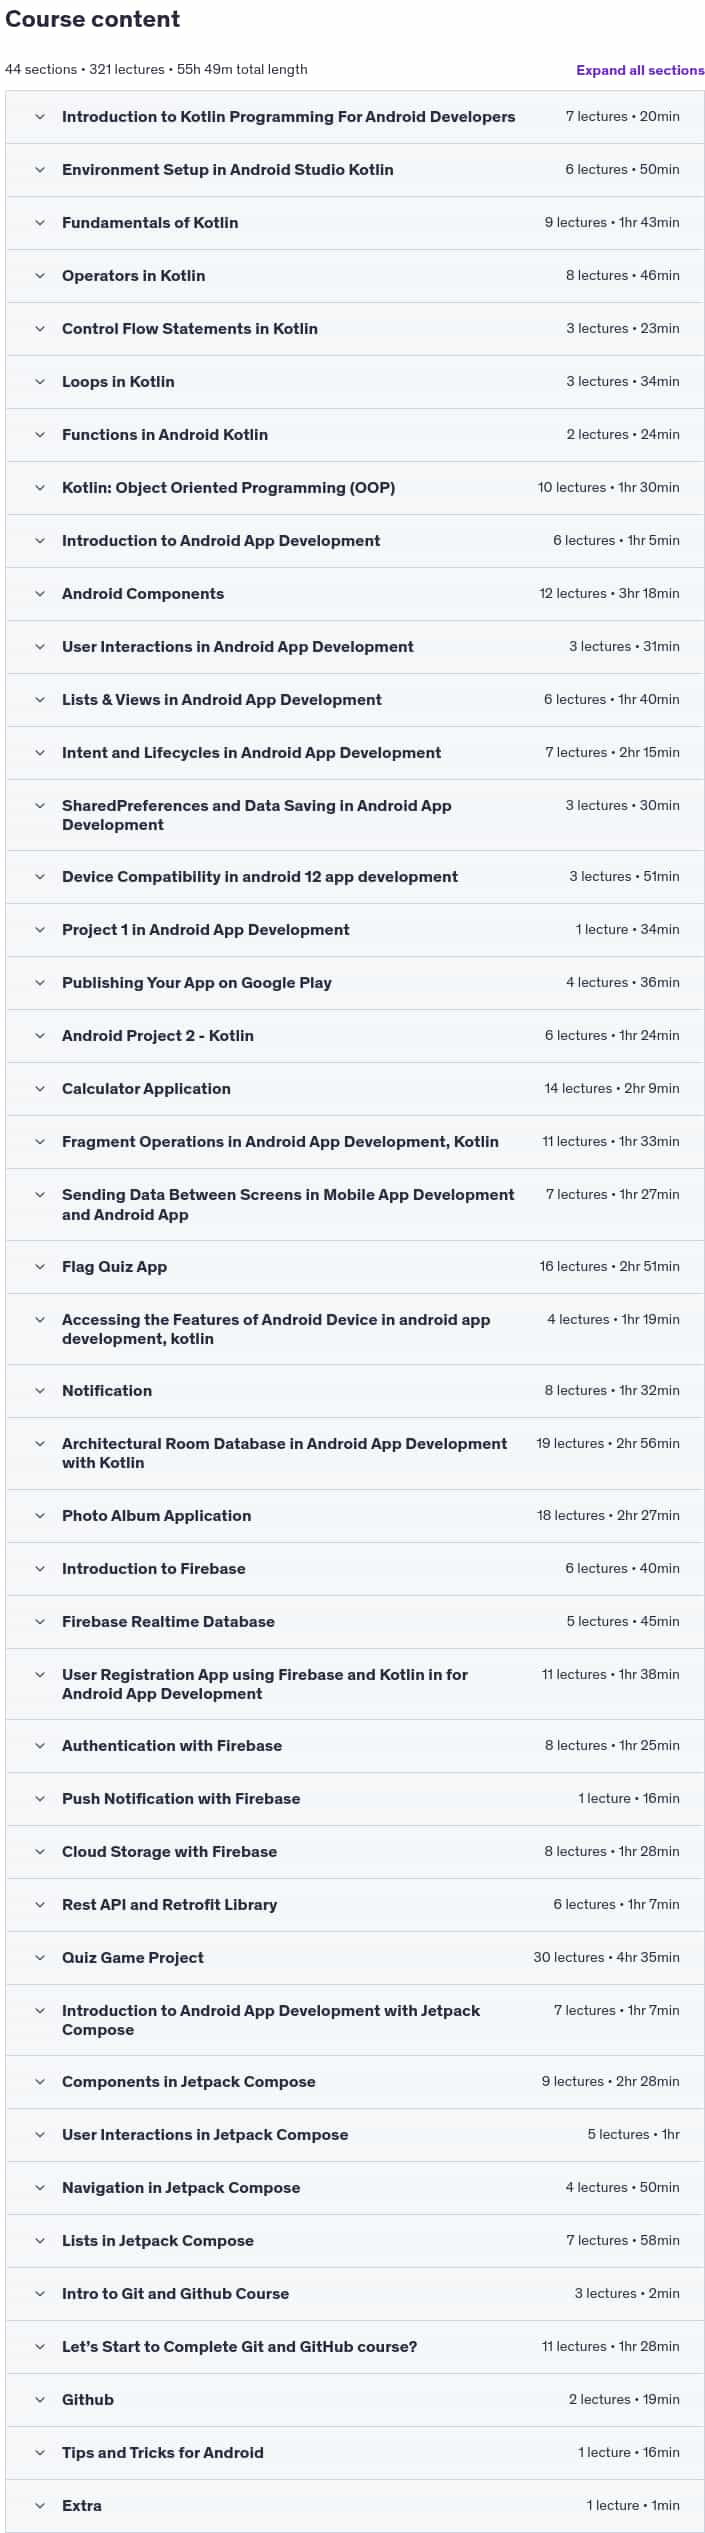Expand the Introduction to Kotlin Programming section chevron
The height and width of the screenshot is (2533, 705).
point(40,117)
